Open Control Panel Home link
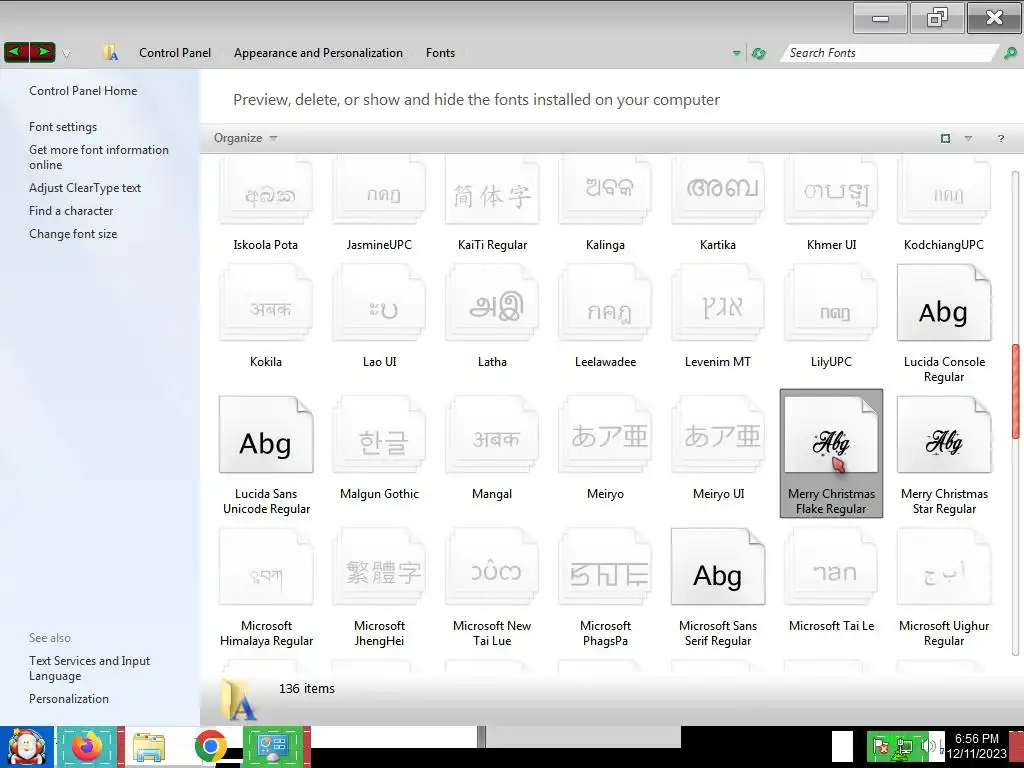Screen dimensions: 1024x768 [83, 91]
